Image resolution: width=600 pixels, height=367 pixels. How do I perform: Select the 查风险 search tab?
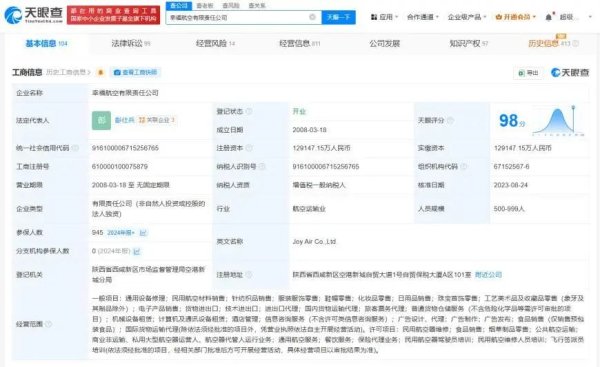(231, 5)
